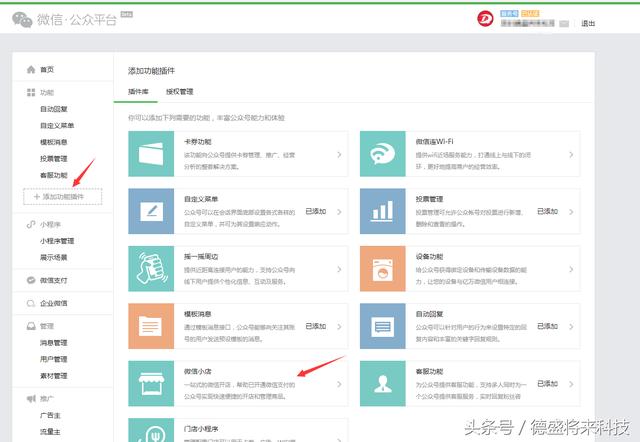Select the 投票管理 bar chart icon
Viewport: 640px width, 442px height.
click(384, 211)
